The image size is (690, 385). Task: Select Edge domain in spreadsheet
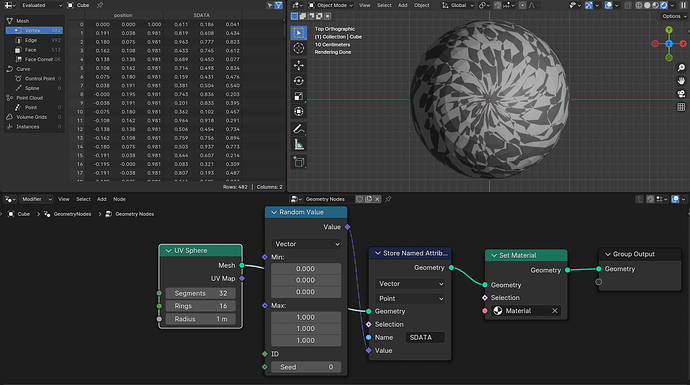tap(34, 40)
